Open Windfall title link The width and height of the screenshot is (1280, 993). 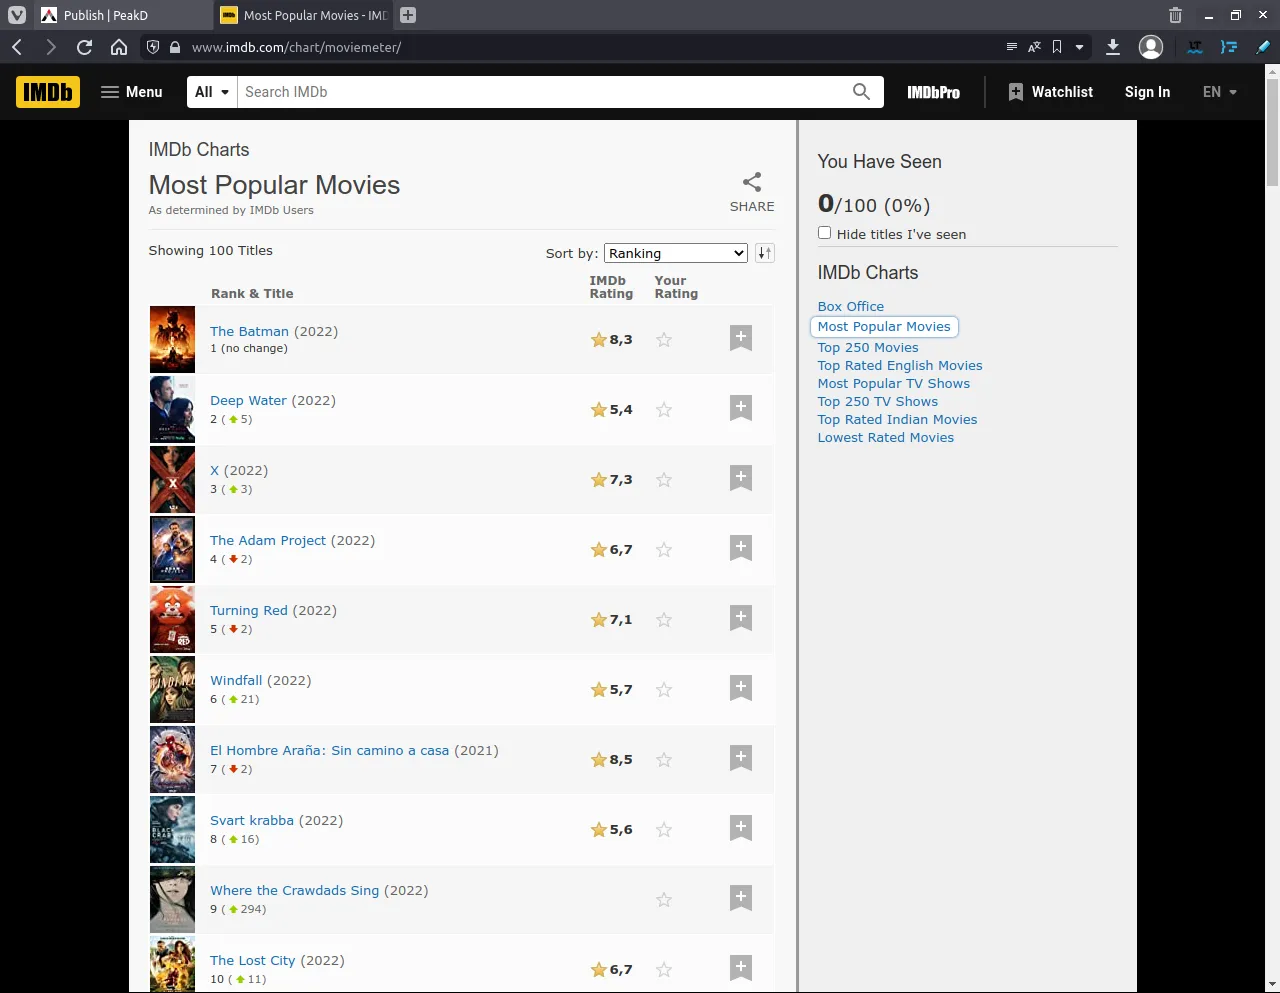(x=236, y=681)
